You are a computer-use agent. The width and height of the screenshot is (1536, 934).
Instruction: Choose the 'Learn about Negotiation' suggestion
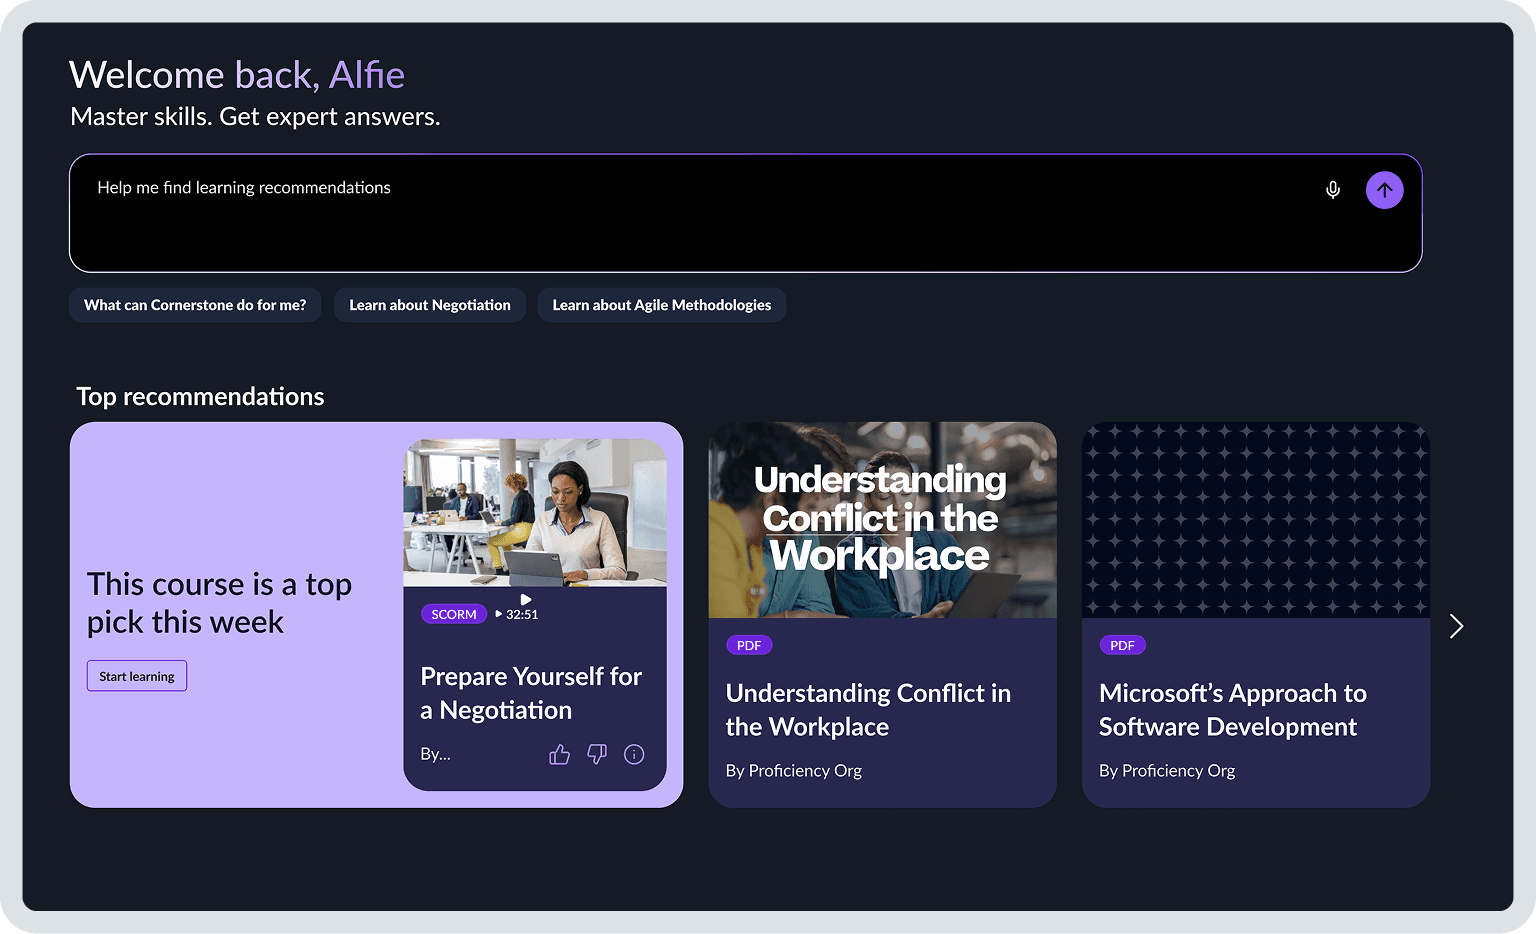[x=430, y=305]
